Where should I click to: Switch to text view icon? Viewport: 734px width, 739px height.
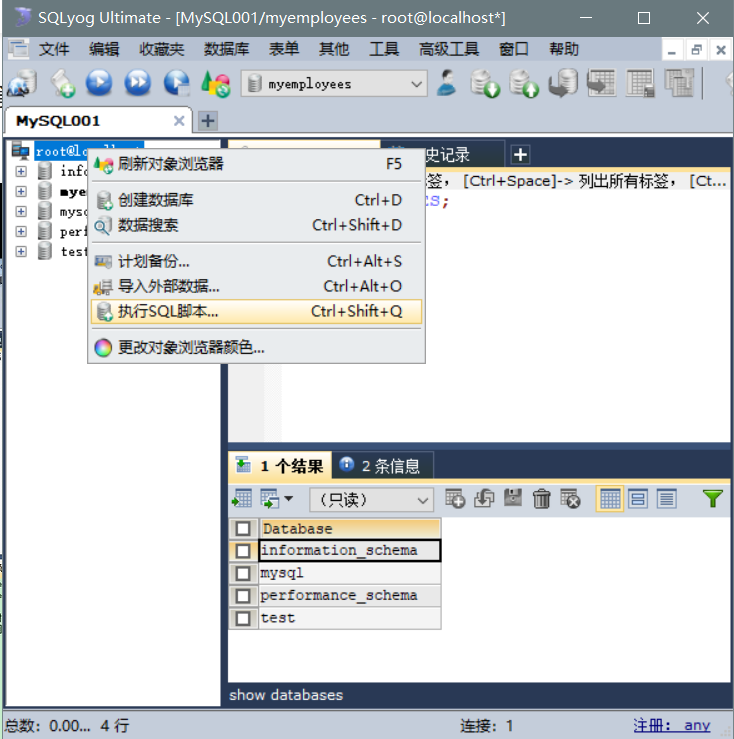pyautogui.click(x=667, y=499)
